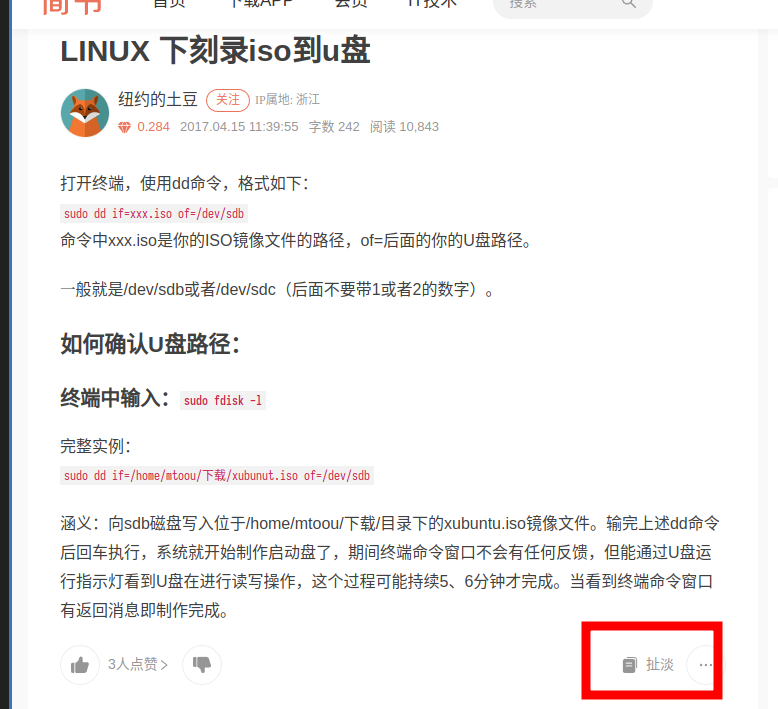Click the thumbs-down dislike icon
Image resolution: width=778 pixels, height=709 pixels.
click(201, 665)
